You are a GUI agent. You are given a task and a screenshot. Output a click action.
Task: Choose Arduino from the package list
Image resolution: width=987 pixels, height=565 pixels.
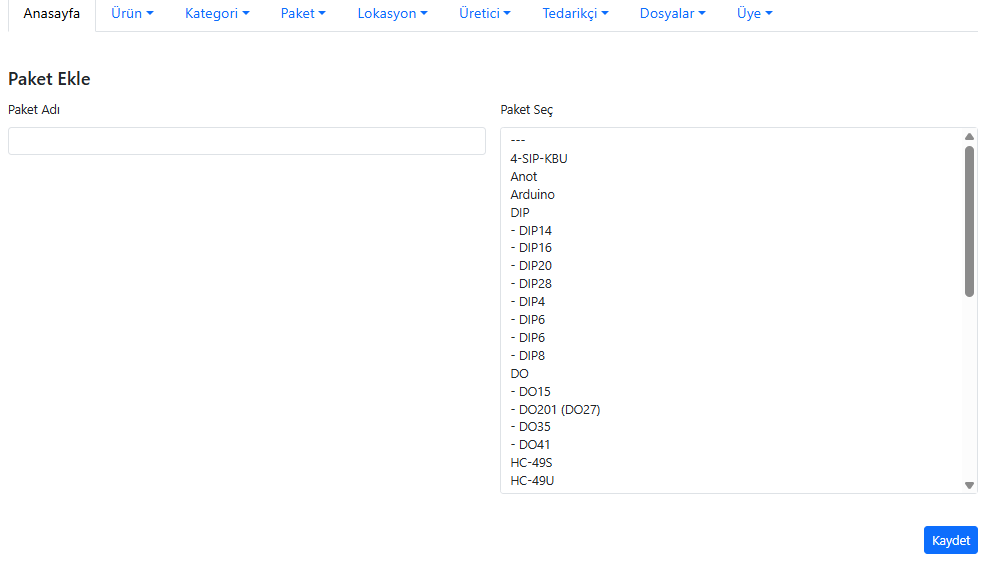click(x=532, y=194)
